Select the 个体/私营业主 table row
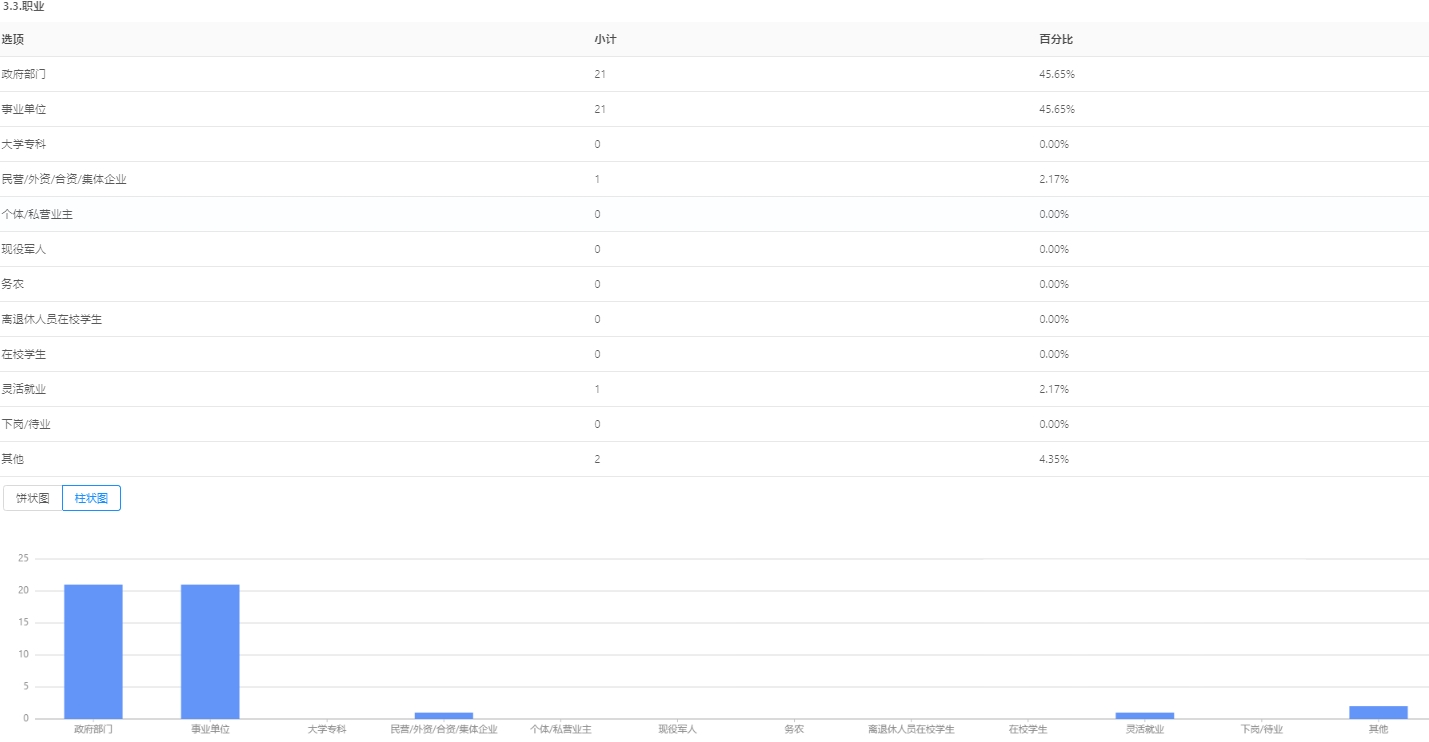 [x=37, y=214]
